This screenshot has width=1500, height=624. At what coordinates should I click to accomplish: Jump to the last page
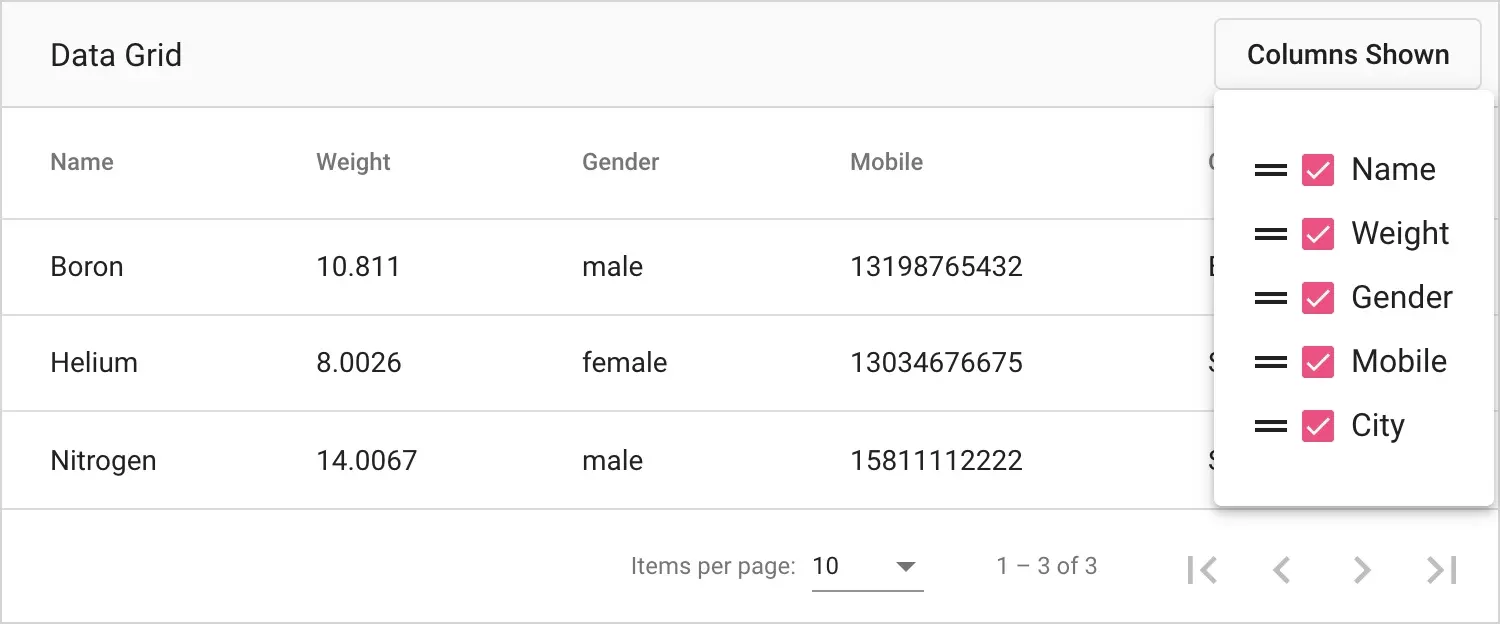(x=1441, y=569)
